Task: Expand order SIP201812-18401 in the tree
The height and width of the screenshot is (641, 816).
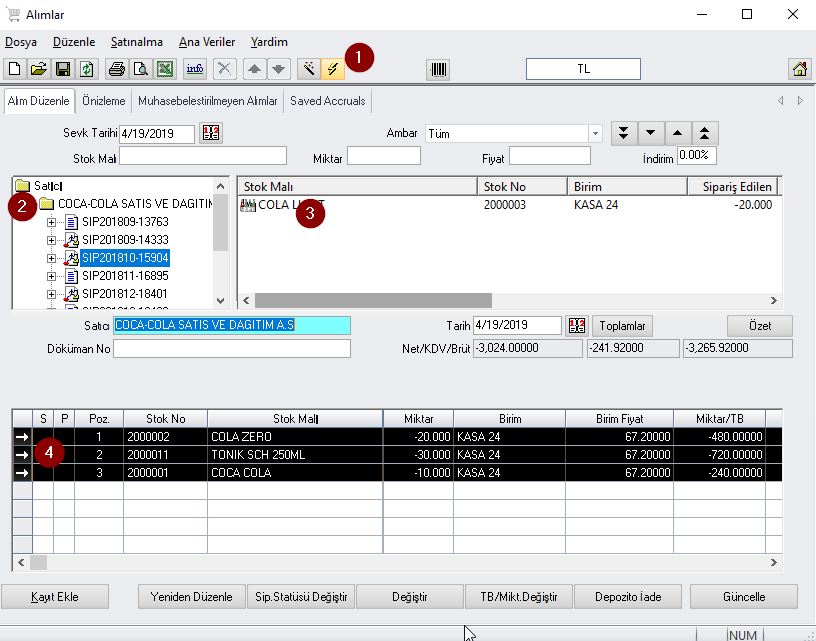Action: click(51, 294)
